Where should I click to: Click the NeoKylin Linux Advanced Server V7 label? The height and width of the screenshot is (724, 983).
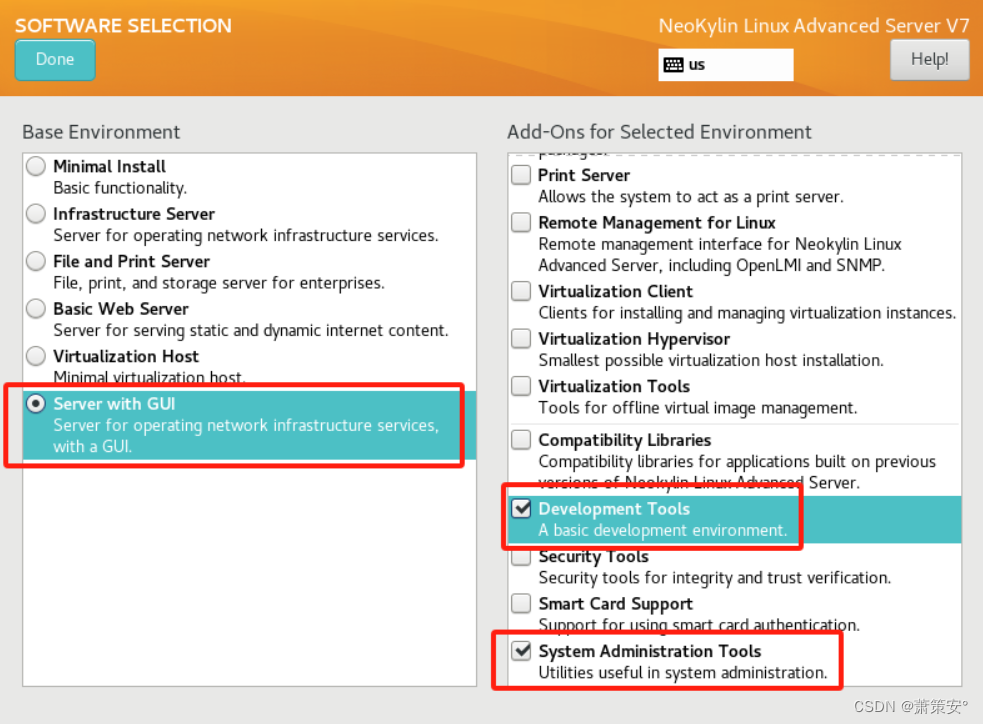click(814, 26)
